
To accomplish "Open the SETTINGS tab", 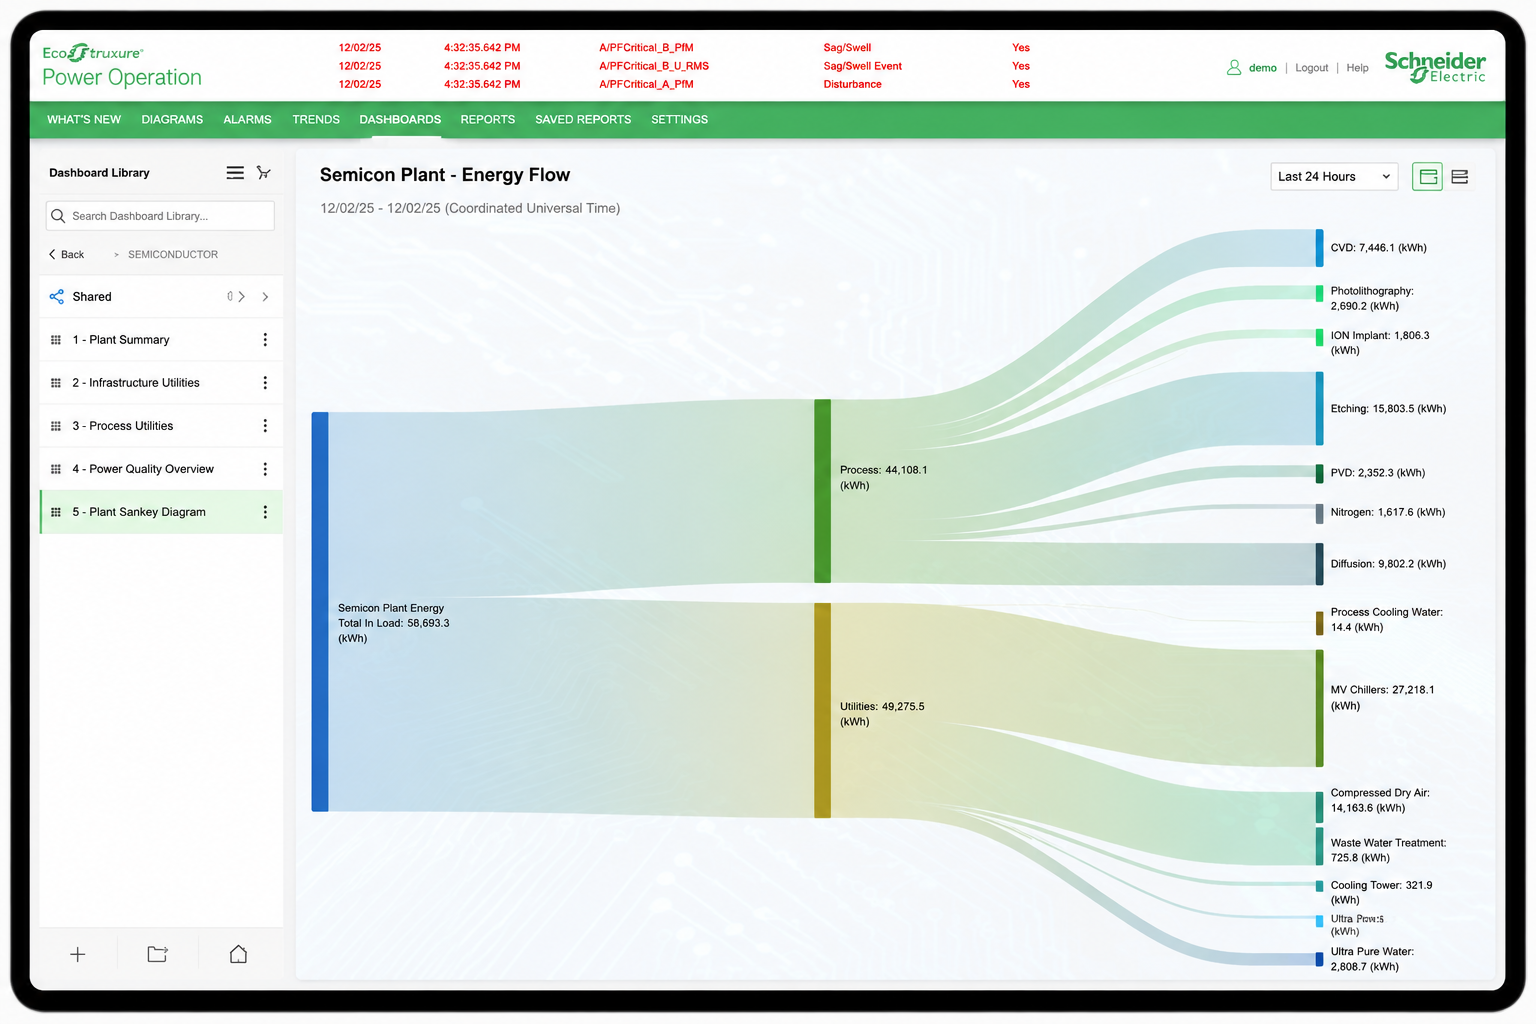I will click(679, 119).
